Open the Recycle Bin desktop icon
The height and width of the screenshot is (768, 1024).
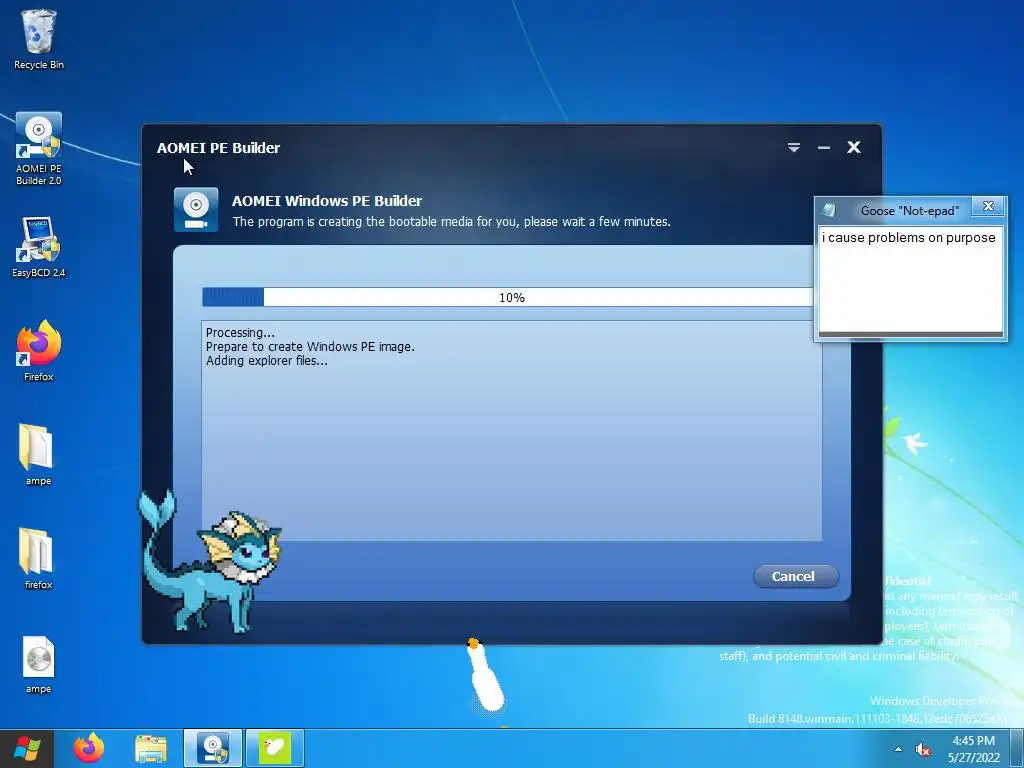click(39, 39)
